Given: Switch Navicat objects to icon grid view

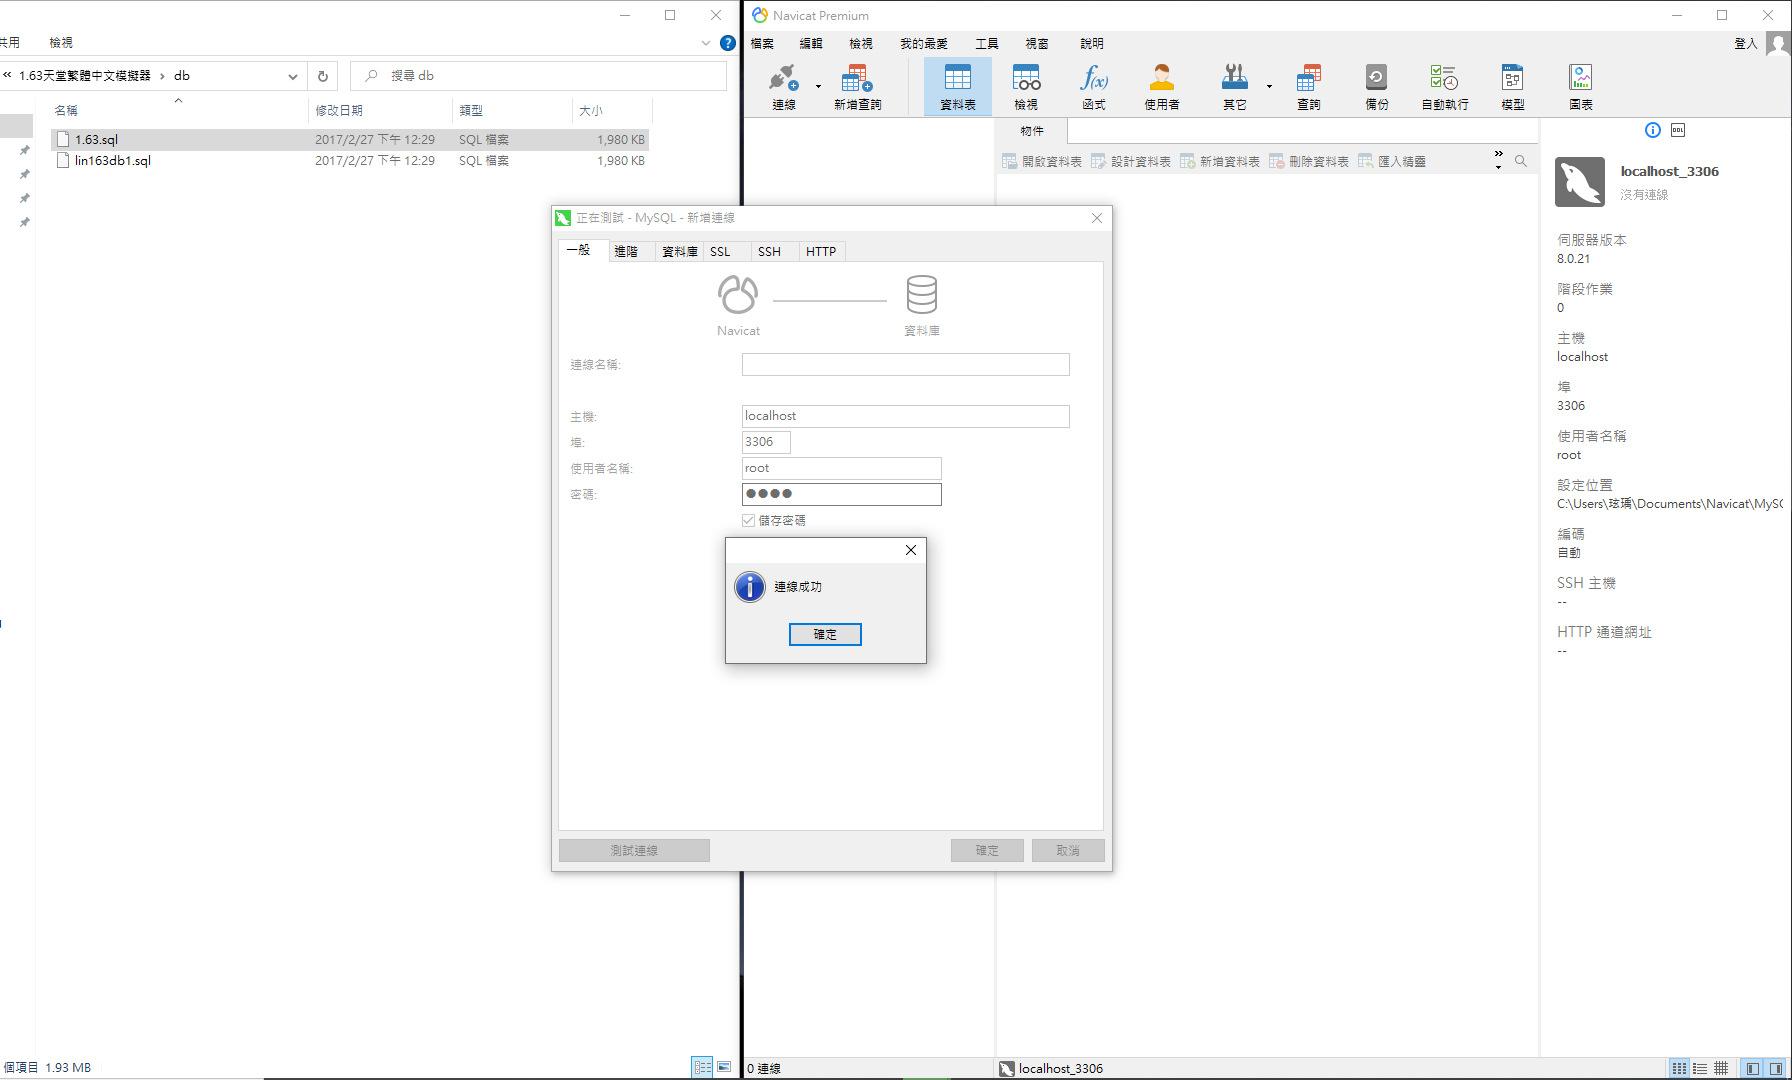Looking at the screenshot, I should (1680, 1068).
